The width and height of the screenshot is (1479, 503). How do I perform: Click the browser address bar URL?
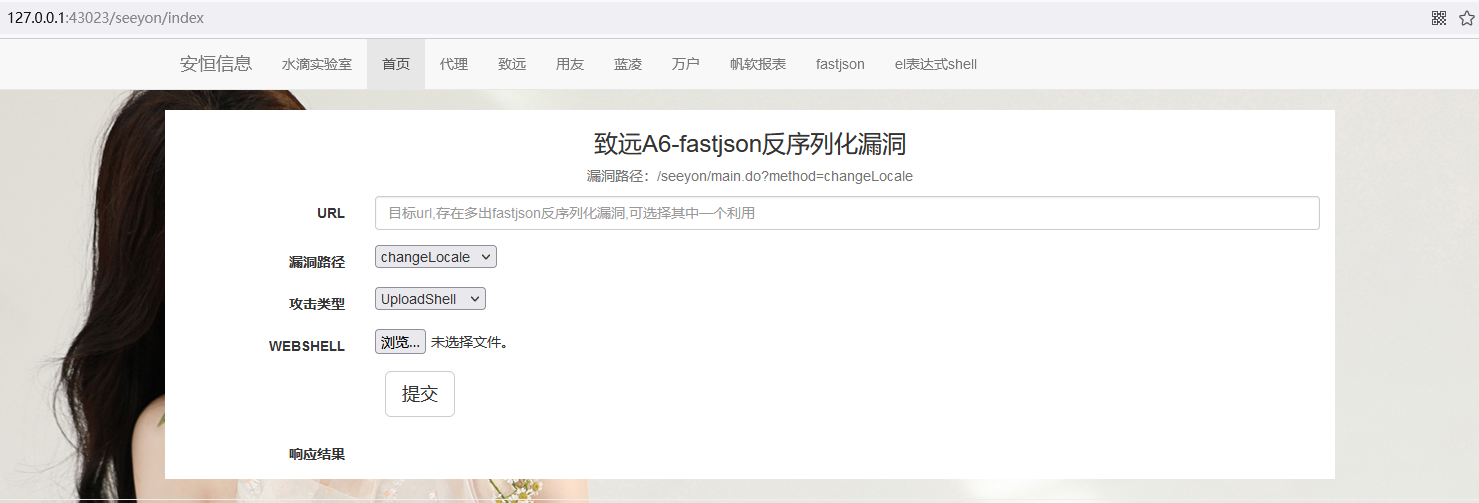[105, 18]
